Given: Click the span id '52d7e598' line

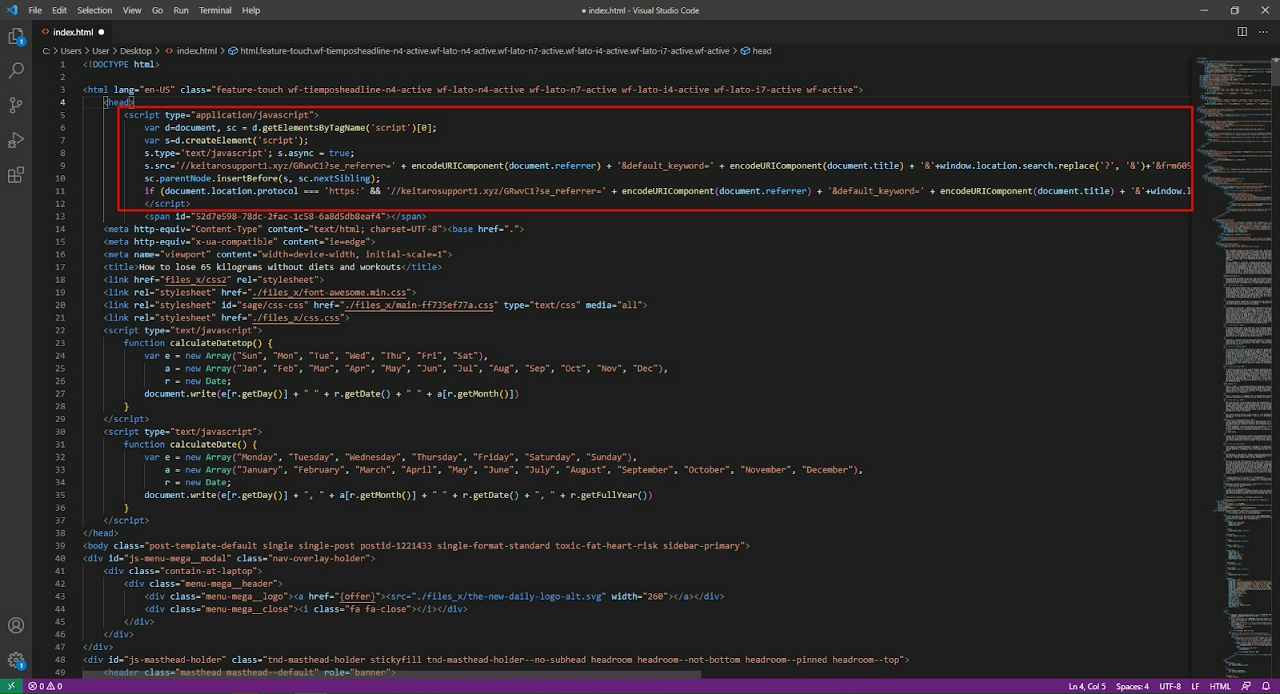Looking at the screenshot, I should click(x=285, y=216).
